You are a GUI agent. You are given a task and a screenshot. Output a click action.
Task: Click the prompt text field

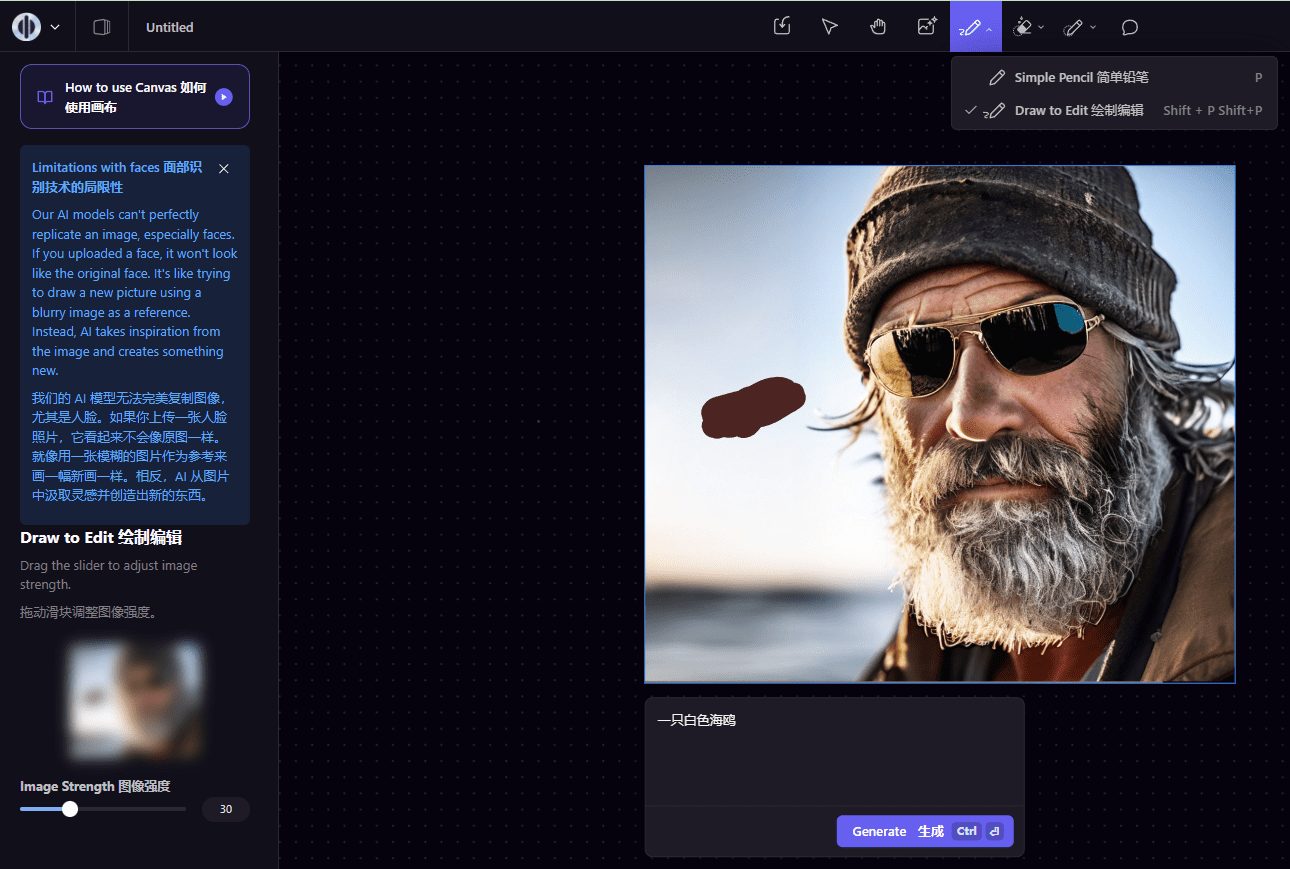point(834,750)
